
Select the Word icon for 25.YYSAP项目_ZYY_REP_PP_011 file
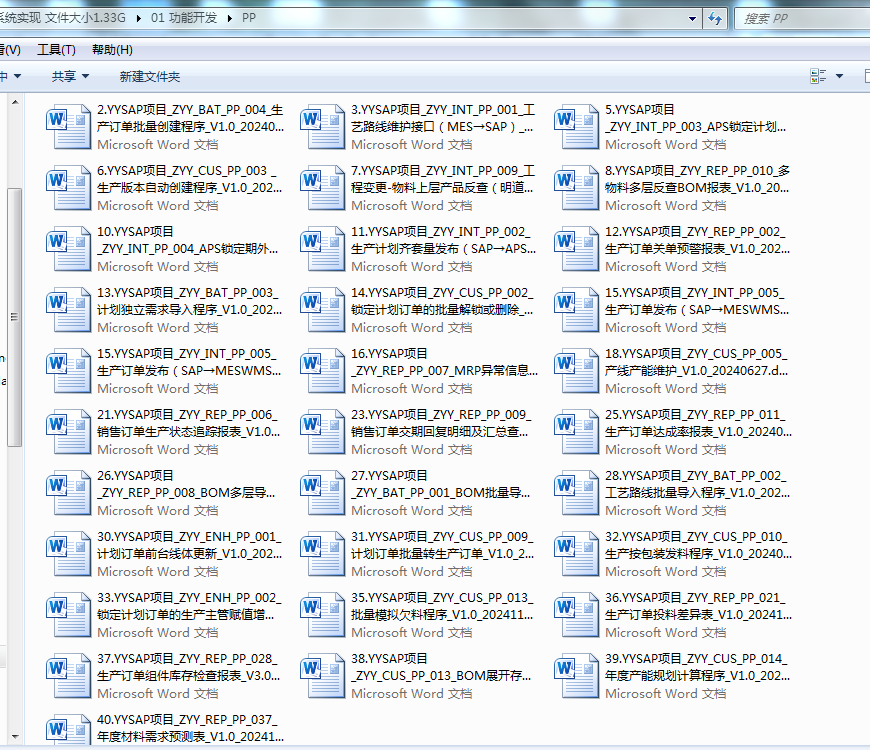[577, 431]
